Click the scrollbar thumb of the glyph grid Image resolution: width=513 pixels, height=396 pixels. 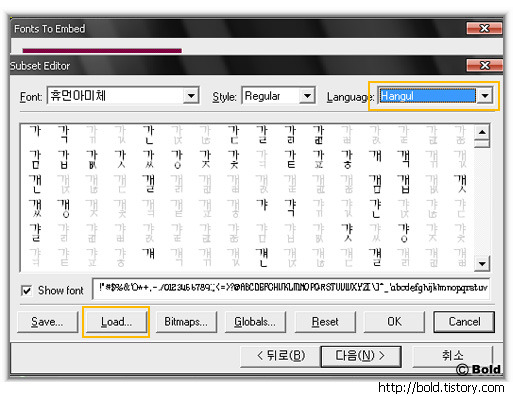[482, 144]
